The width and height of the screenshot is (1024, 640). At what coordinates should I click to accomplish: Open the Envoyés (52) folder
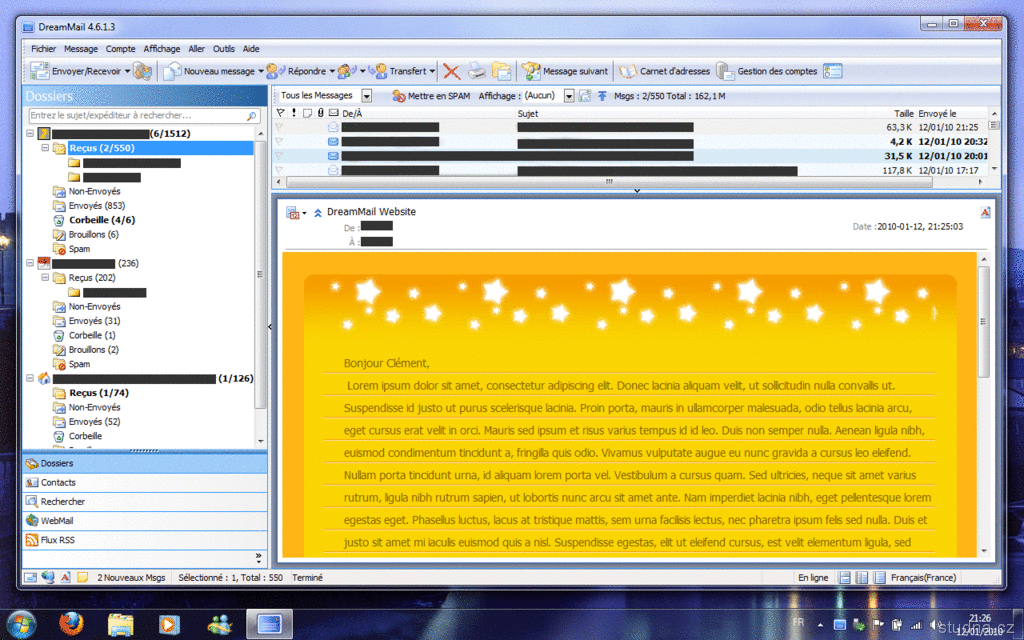pyautogui.click(x=95, y=421)
